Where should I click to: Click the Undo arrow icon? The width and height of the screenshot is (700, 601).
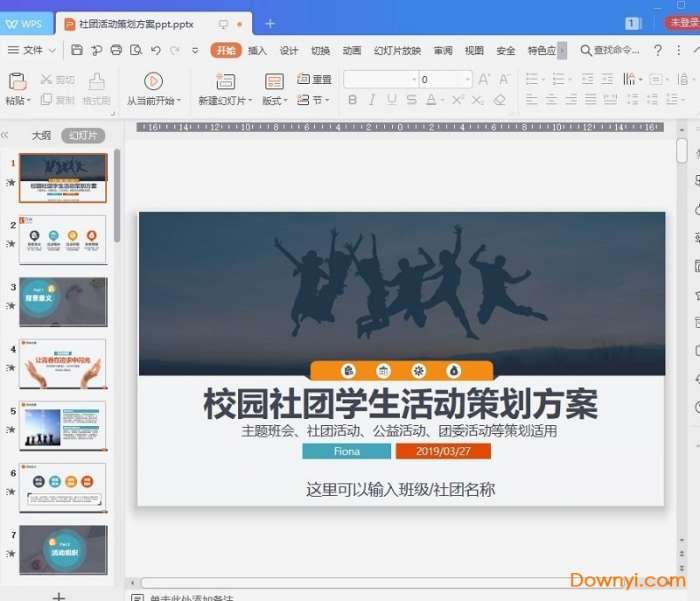point(156,50)
